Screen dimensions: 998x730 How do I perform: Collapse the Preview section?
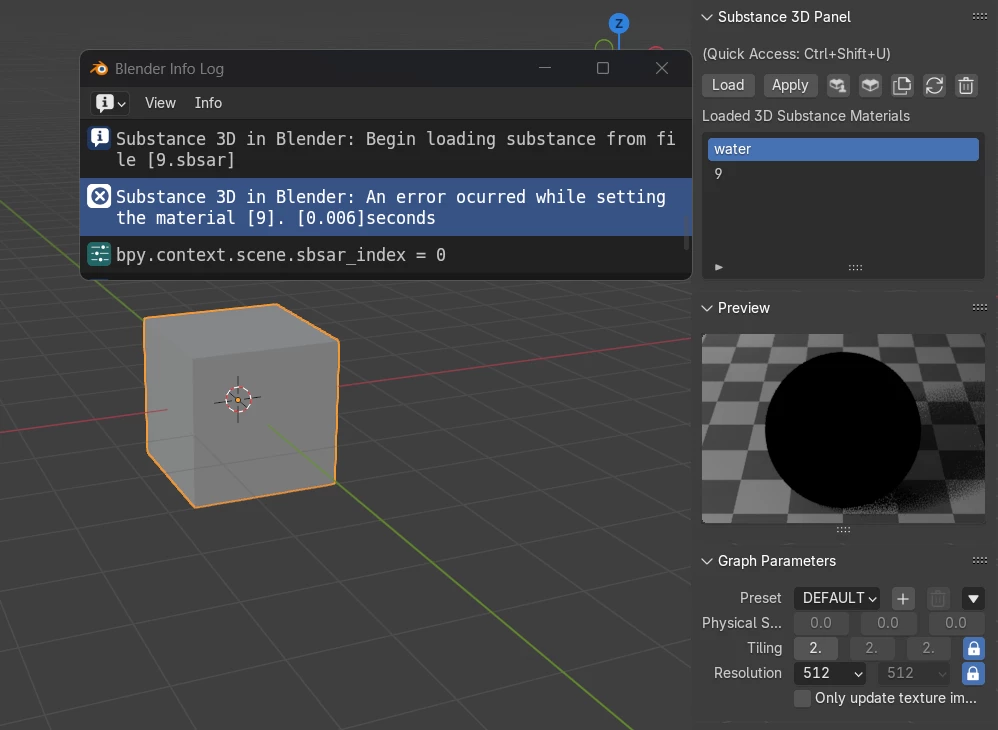click(x=706, y=308)
